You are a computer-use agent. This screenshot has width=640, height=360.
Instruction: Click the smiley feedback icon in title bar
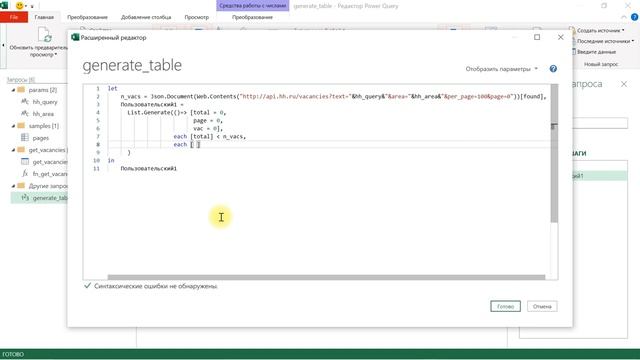click(x=19, y=6)
